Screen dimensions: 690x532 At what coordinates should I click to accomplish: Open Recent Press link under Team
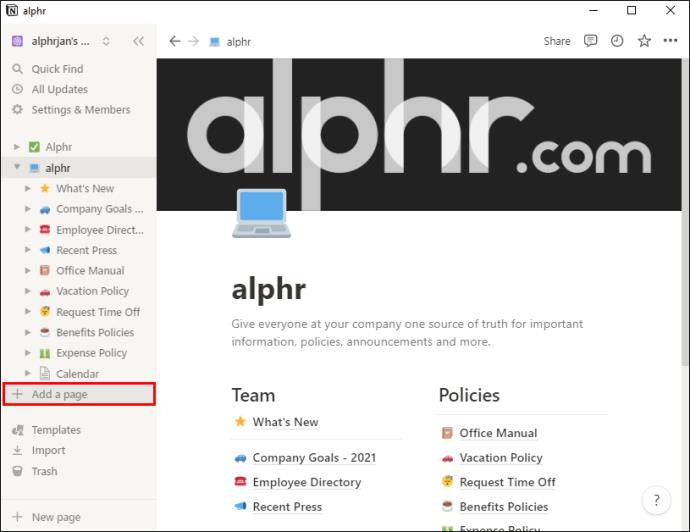[x=287, y=507]
